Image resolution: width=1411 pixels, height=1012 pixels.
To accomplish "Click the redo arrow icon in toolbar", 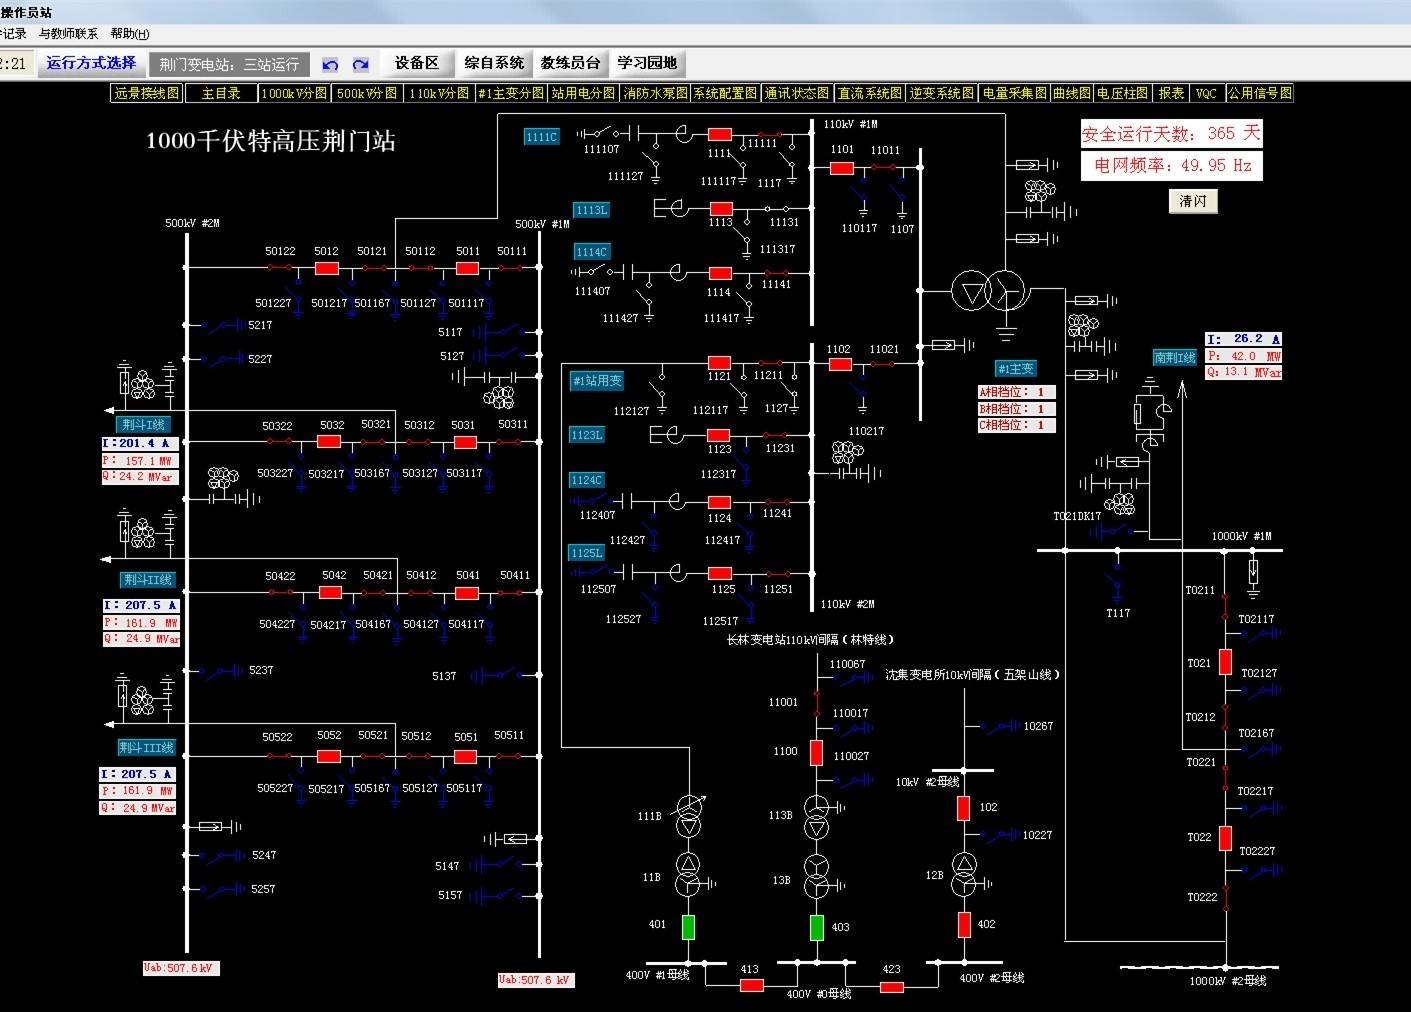I will click(361, 64).
